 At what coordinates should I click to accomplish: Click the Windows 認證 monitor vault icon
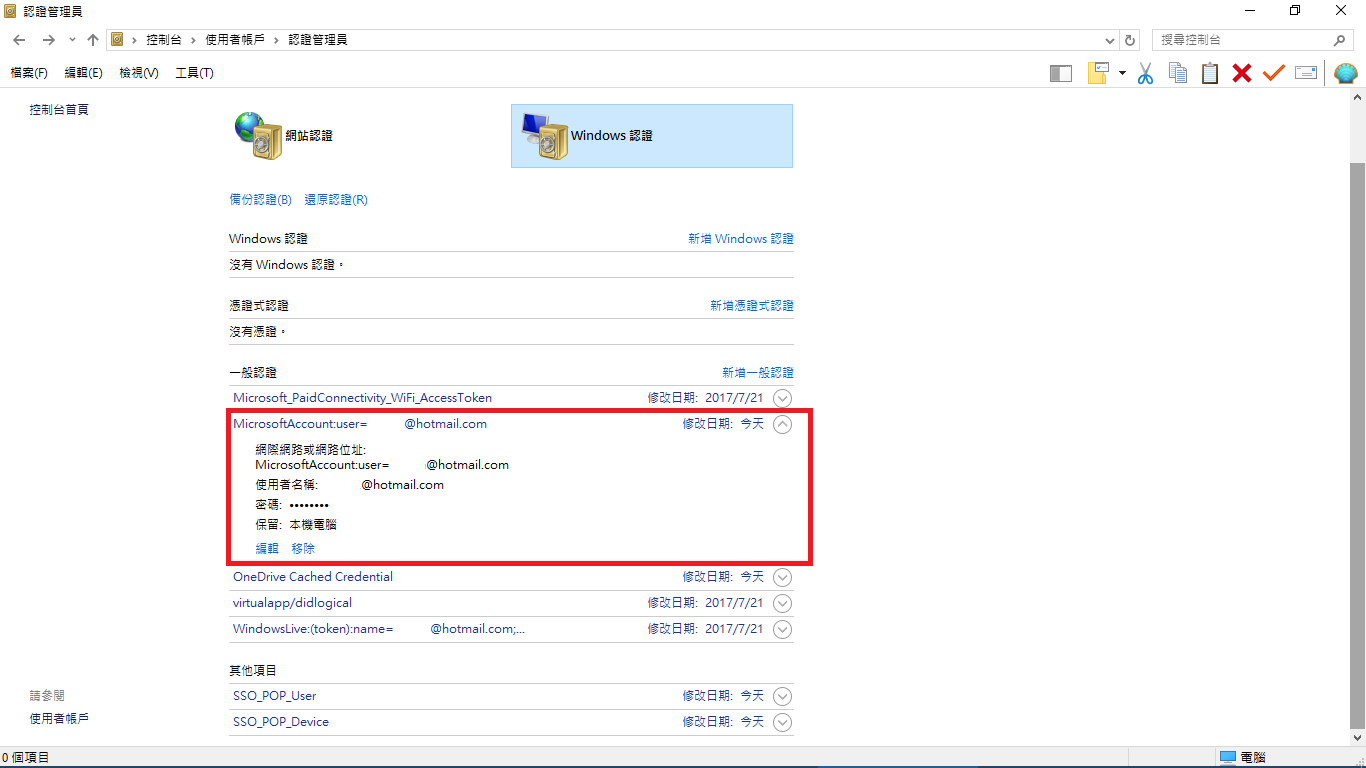(544, 135)
